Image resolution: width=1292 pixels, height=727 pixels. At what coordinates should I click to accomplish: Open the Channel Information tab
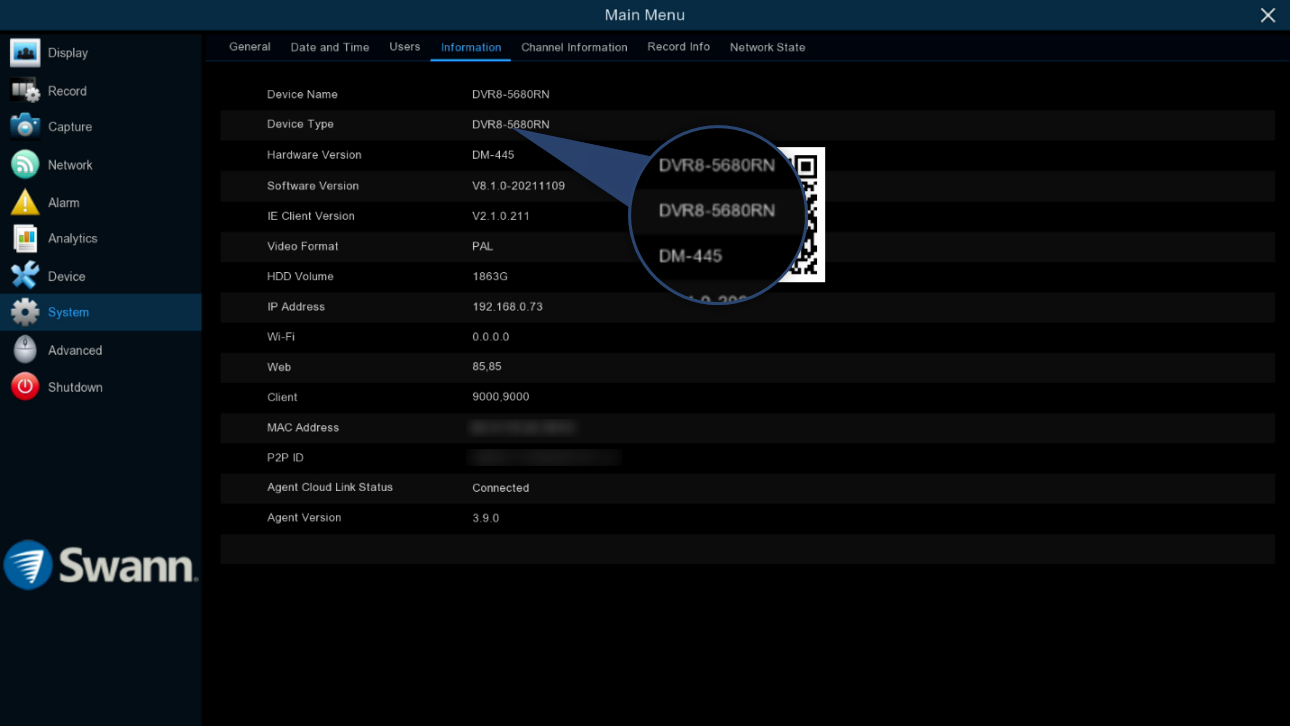(x=574, y=47)
